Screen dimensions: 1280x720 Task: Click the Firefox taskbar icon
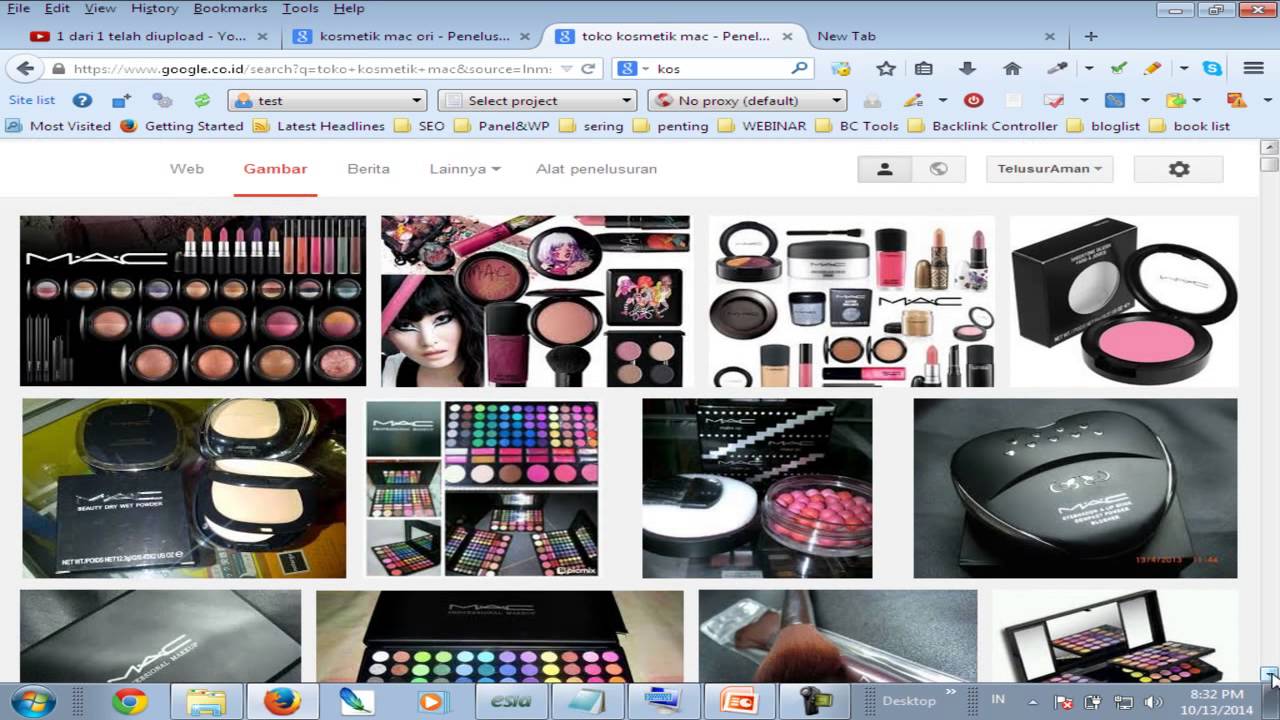point(282,701)
